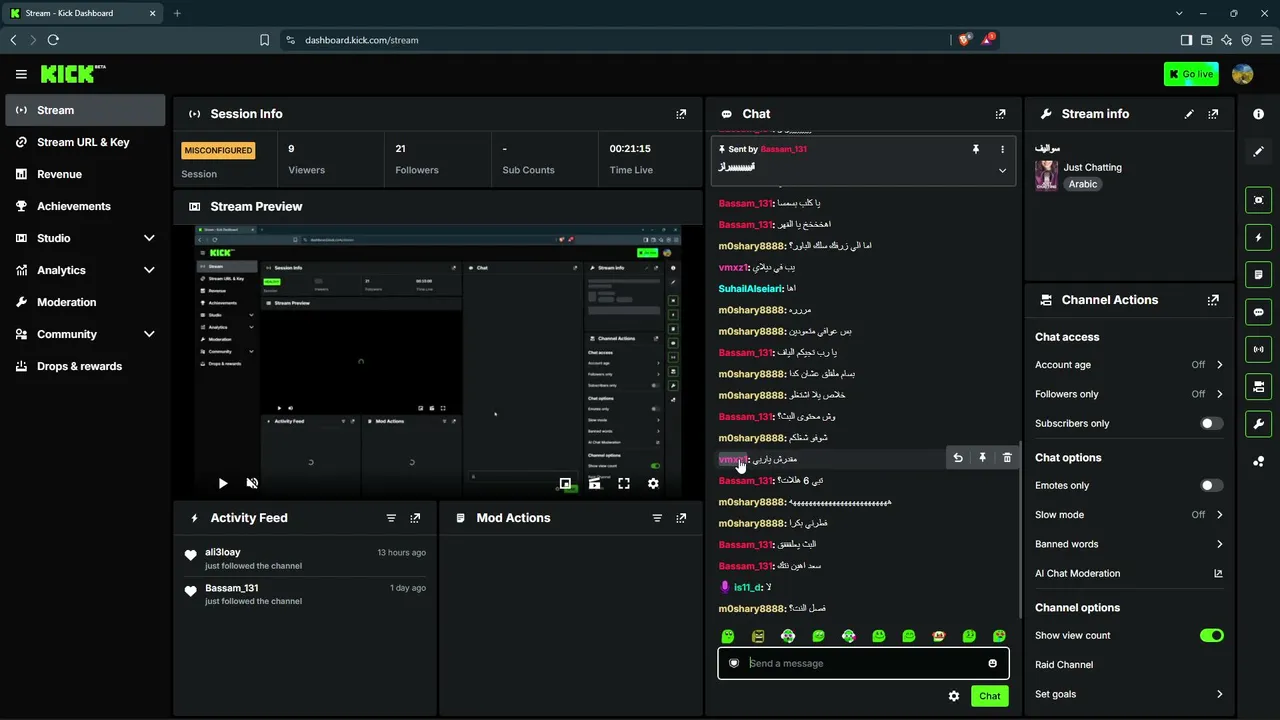
Task: Enable picture-in-picture in Stream Preview
Action: (565, 483)
